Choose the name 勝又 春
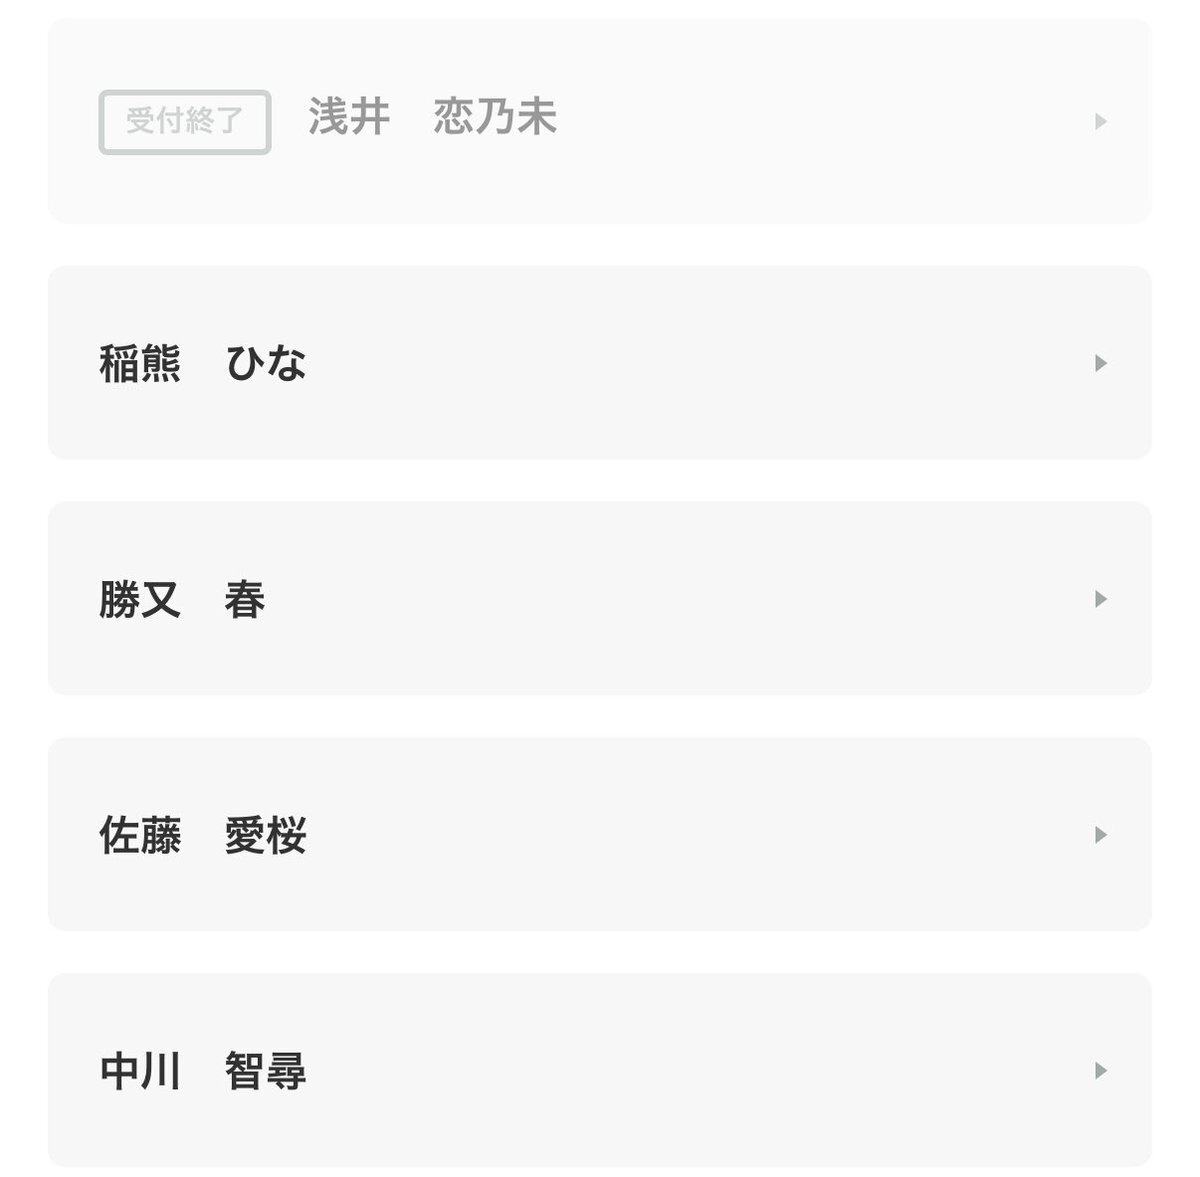The image size is (1200, 1177). point(182,600)
